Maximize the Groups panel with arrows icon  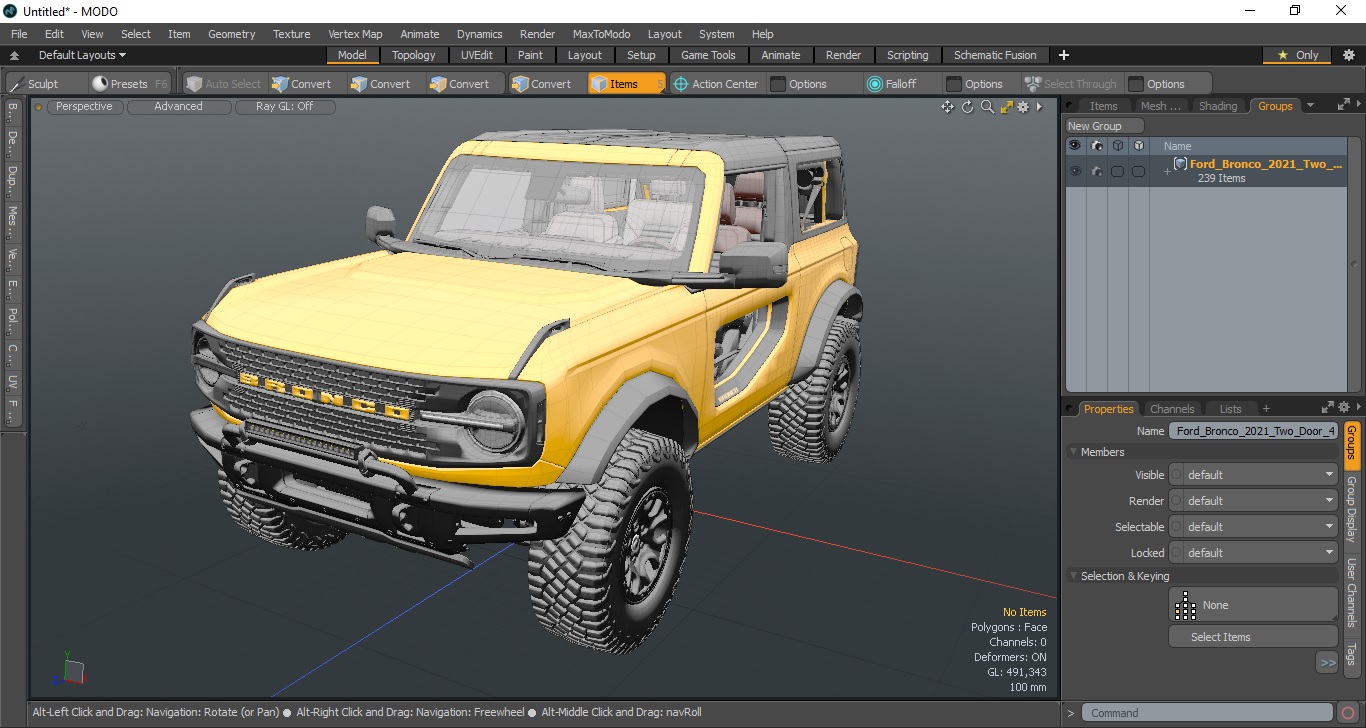point(1343,105)
